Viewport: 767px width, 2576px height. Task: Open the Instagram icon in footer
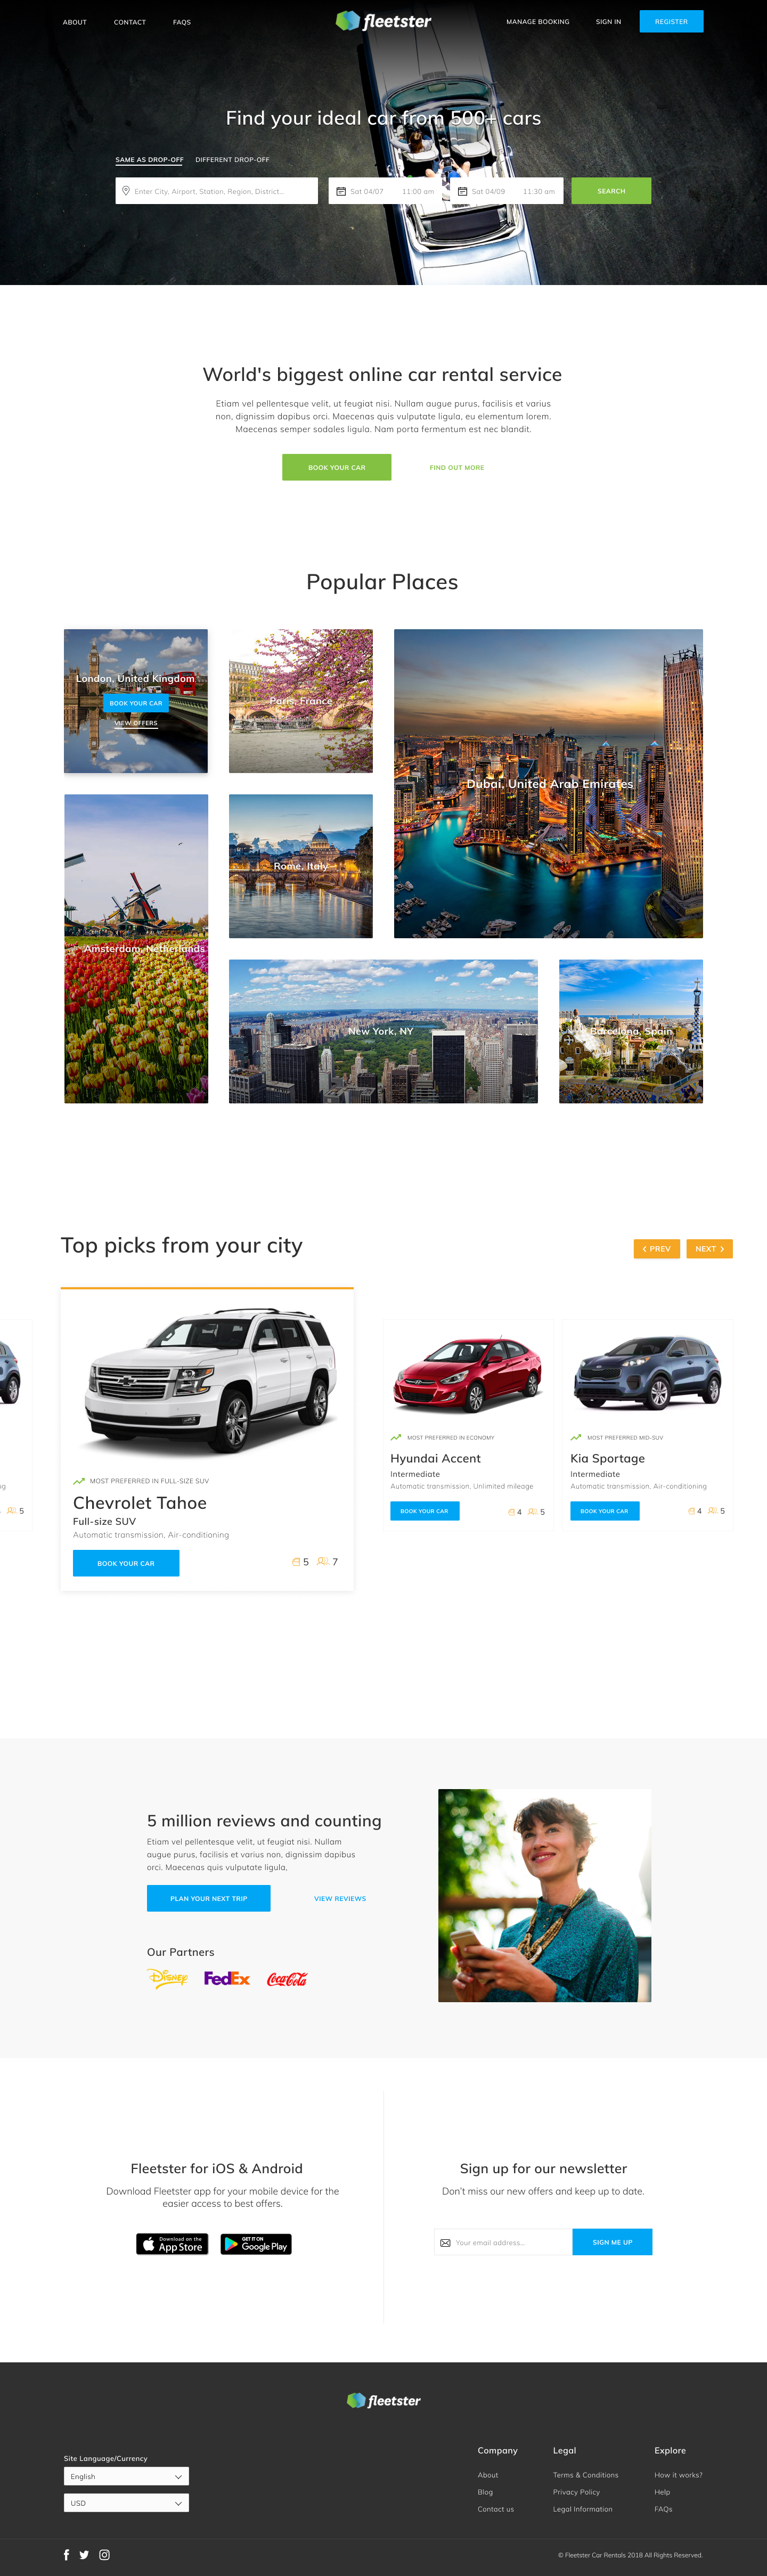(104, 2554)
